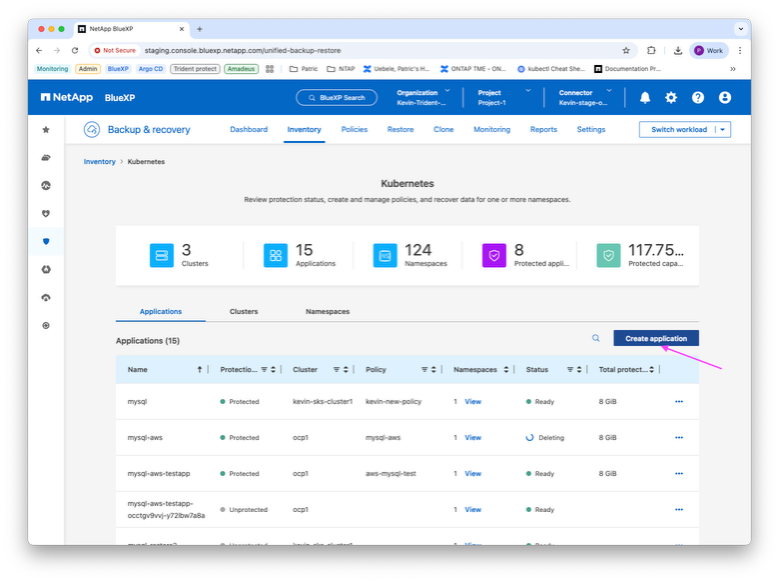Sort by Name column arrow
This screenshot has width=779, height=582.
200,369
